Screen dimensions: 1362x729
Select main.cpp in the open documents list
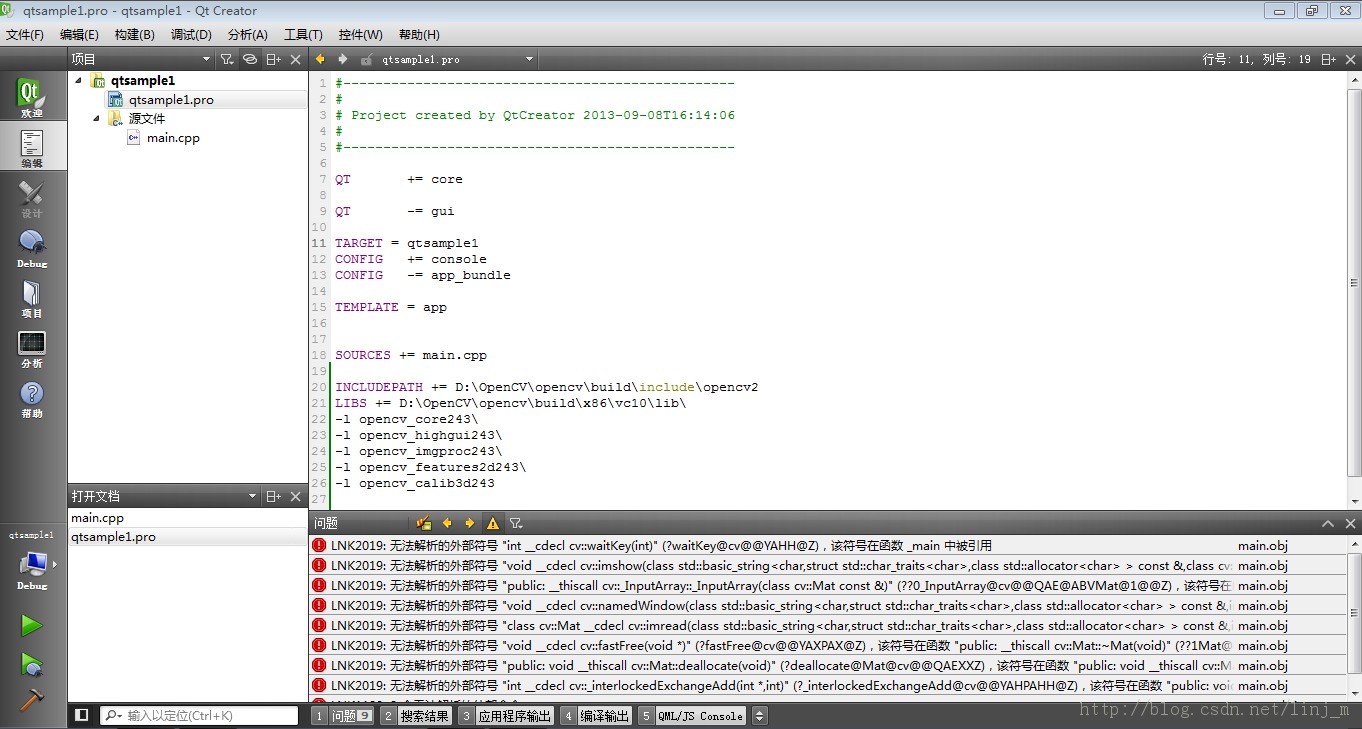(x=98, y=518)
